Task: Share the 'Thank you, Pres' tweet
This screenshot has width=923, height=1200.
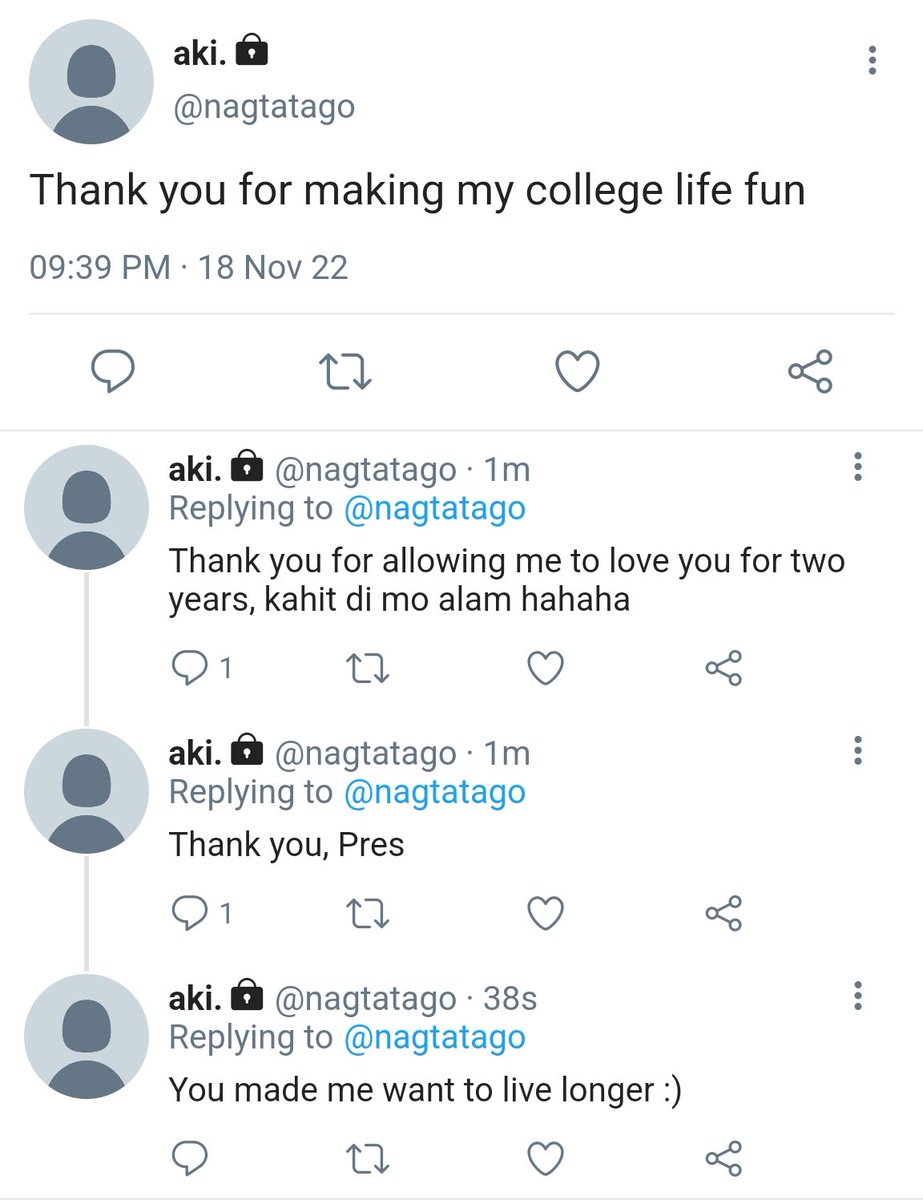Action: (x=723, y=913)
